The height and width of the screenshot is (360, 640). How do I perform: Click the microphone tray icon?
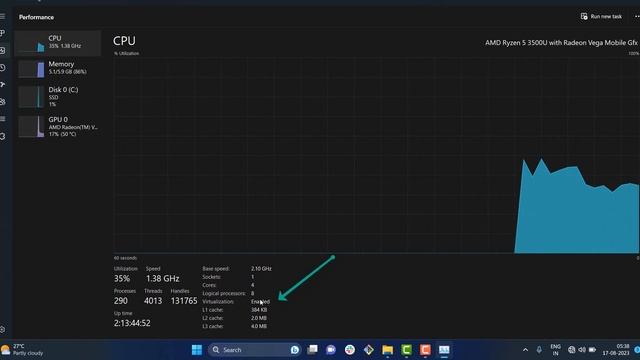(x=539, y=350)
